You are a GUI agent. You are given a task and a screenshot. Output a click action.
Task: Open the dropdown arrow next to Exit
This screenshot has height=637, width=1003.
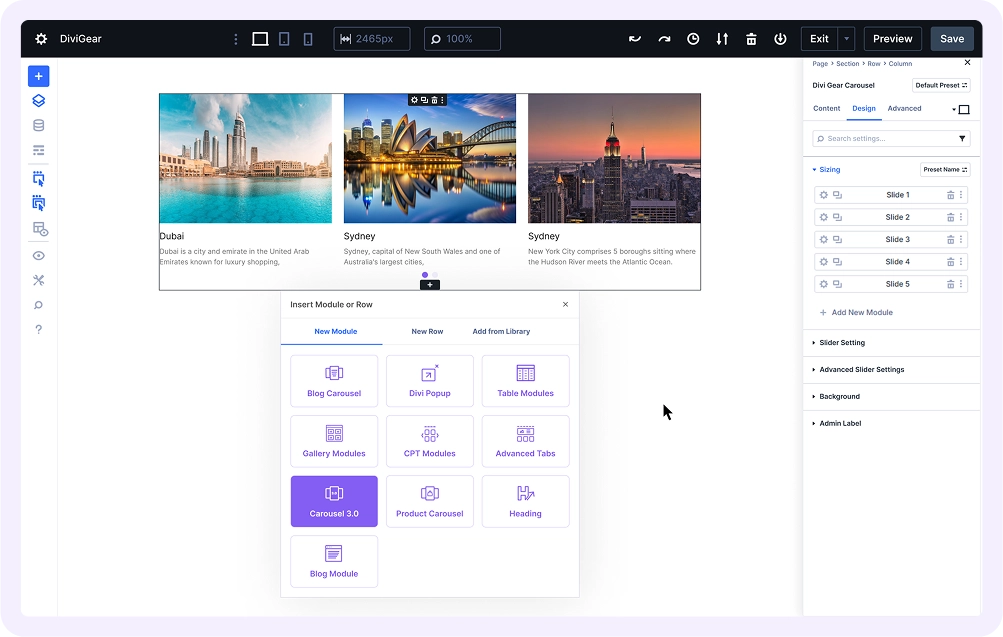coord(847,39)
